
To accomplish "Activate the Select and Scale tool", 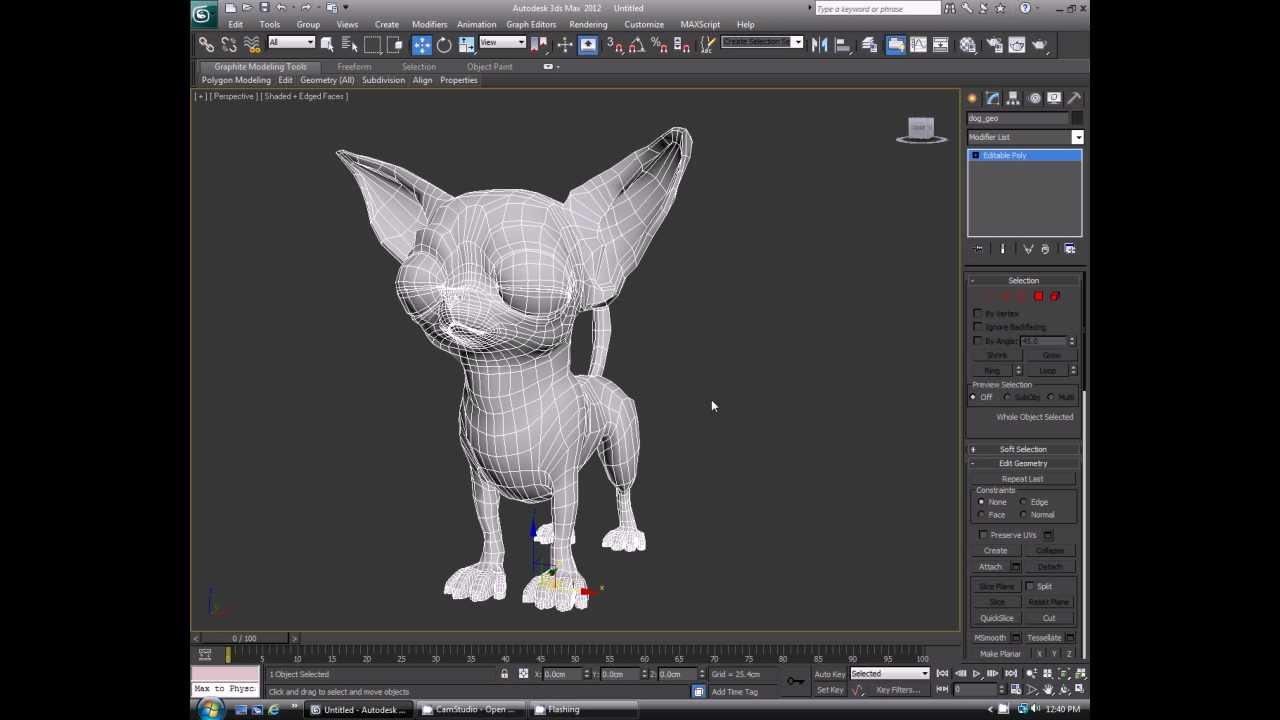I will (468, 44).
